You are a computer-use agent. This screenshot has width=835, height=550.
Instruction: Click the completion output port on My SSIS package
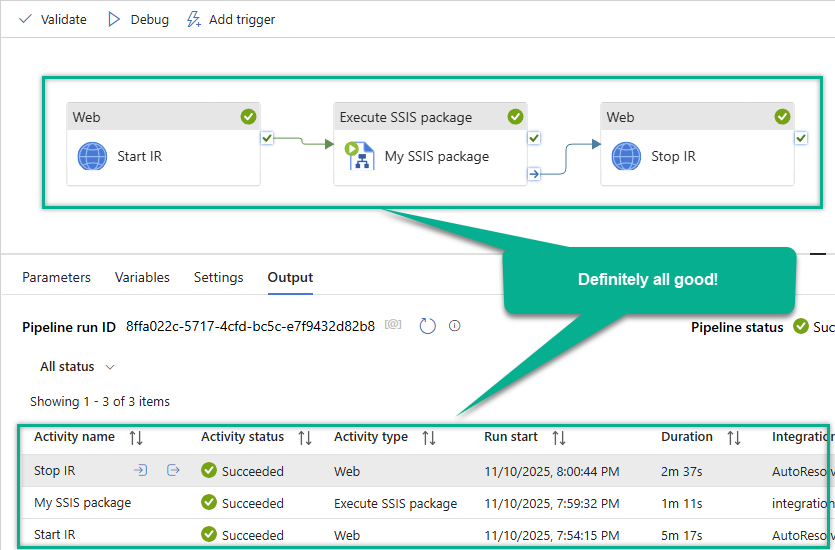pos(534,174)
